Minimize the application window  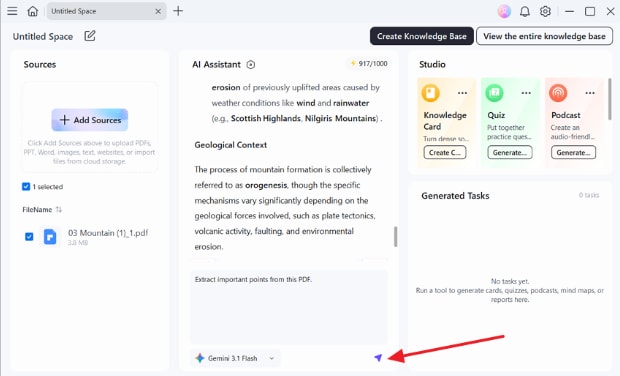[x=569, y=11]
